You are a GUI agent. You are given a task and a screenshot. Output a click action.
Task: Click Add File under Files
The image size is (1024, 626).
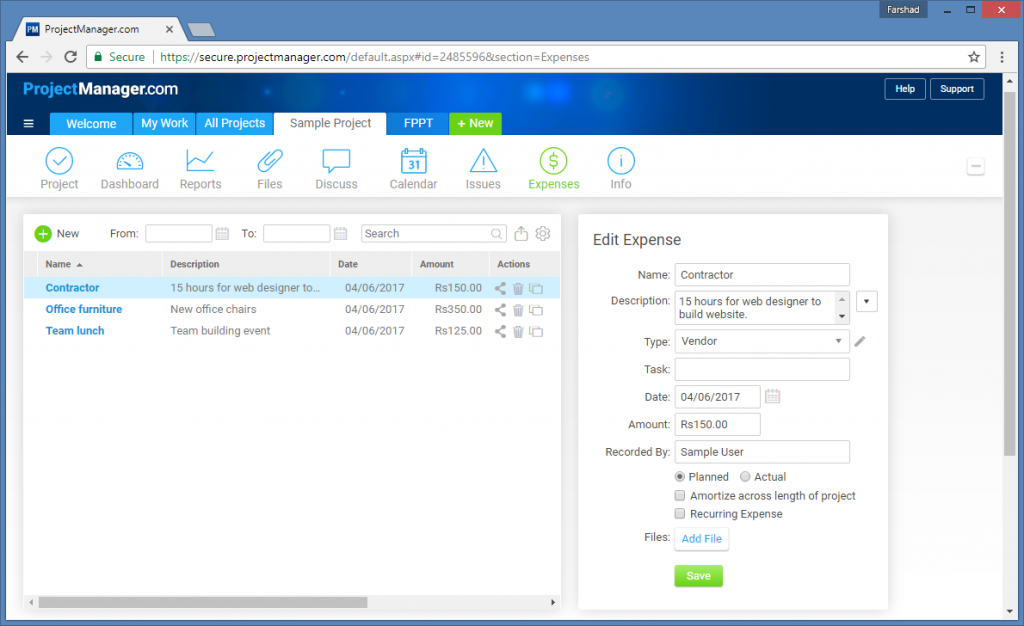[x=701, y=538]
